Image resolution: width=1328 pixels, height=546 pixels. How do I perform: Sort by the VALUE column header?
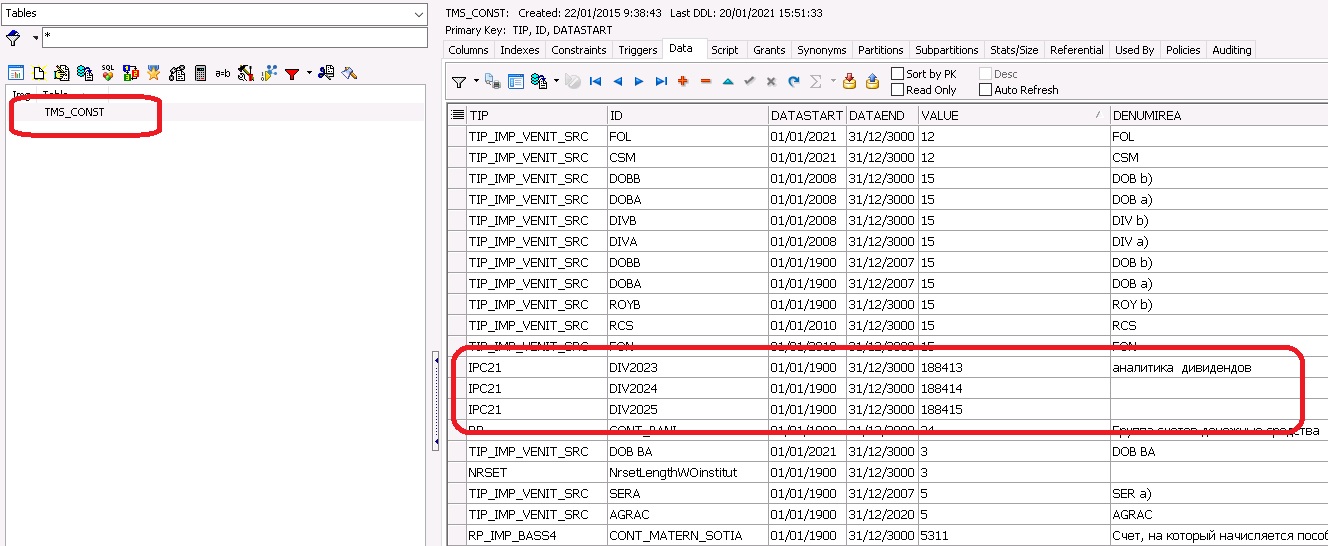pos(1013,115)
